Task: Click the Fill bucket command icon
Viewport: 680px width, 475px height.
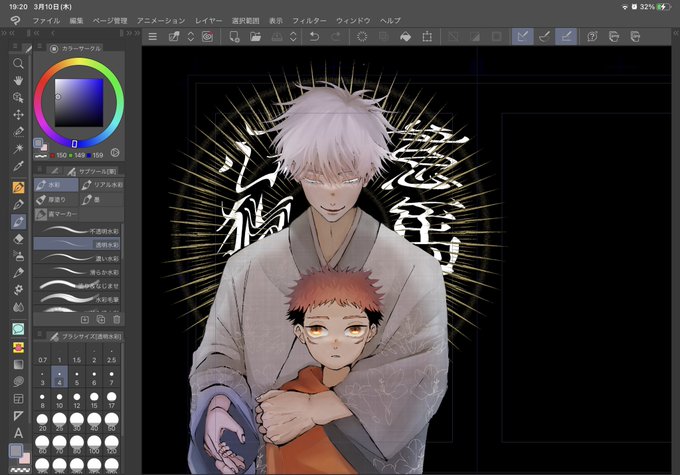Action: (x=405, y=37)
